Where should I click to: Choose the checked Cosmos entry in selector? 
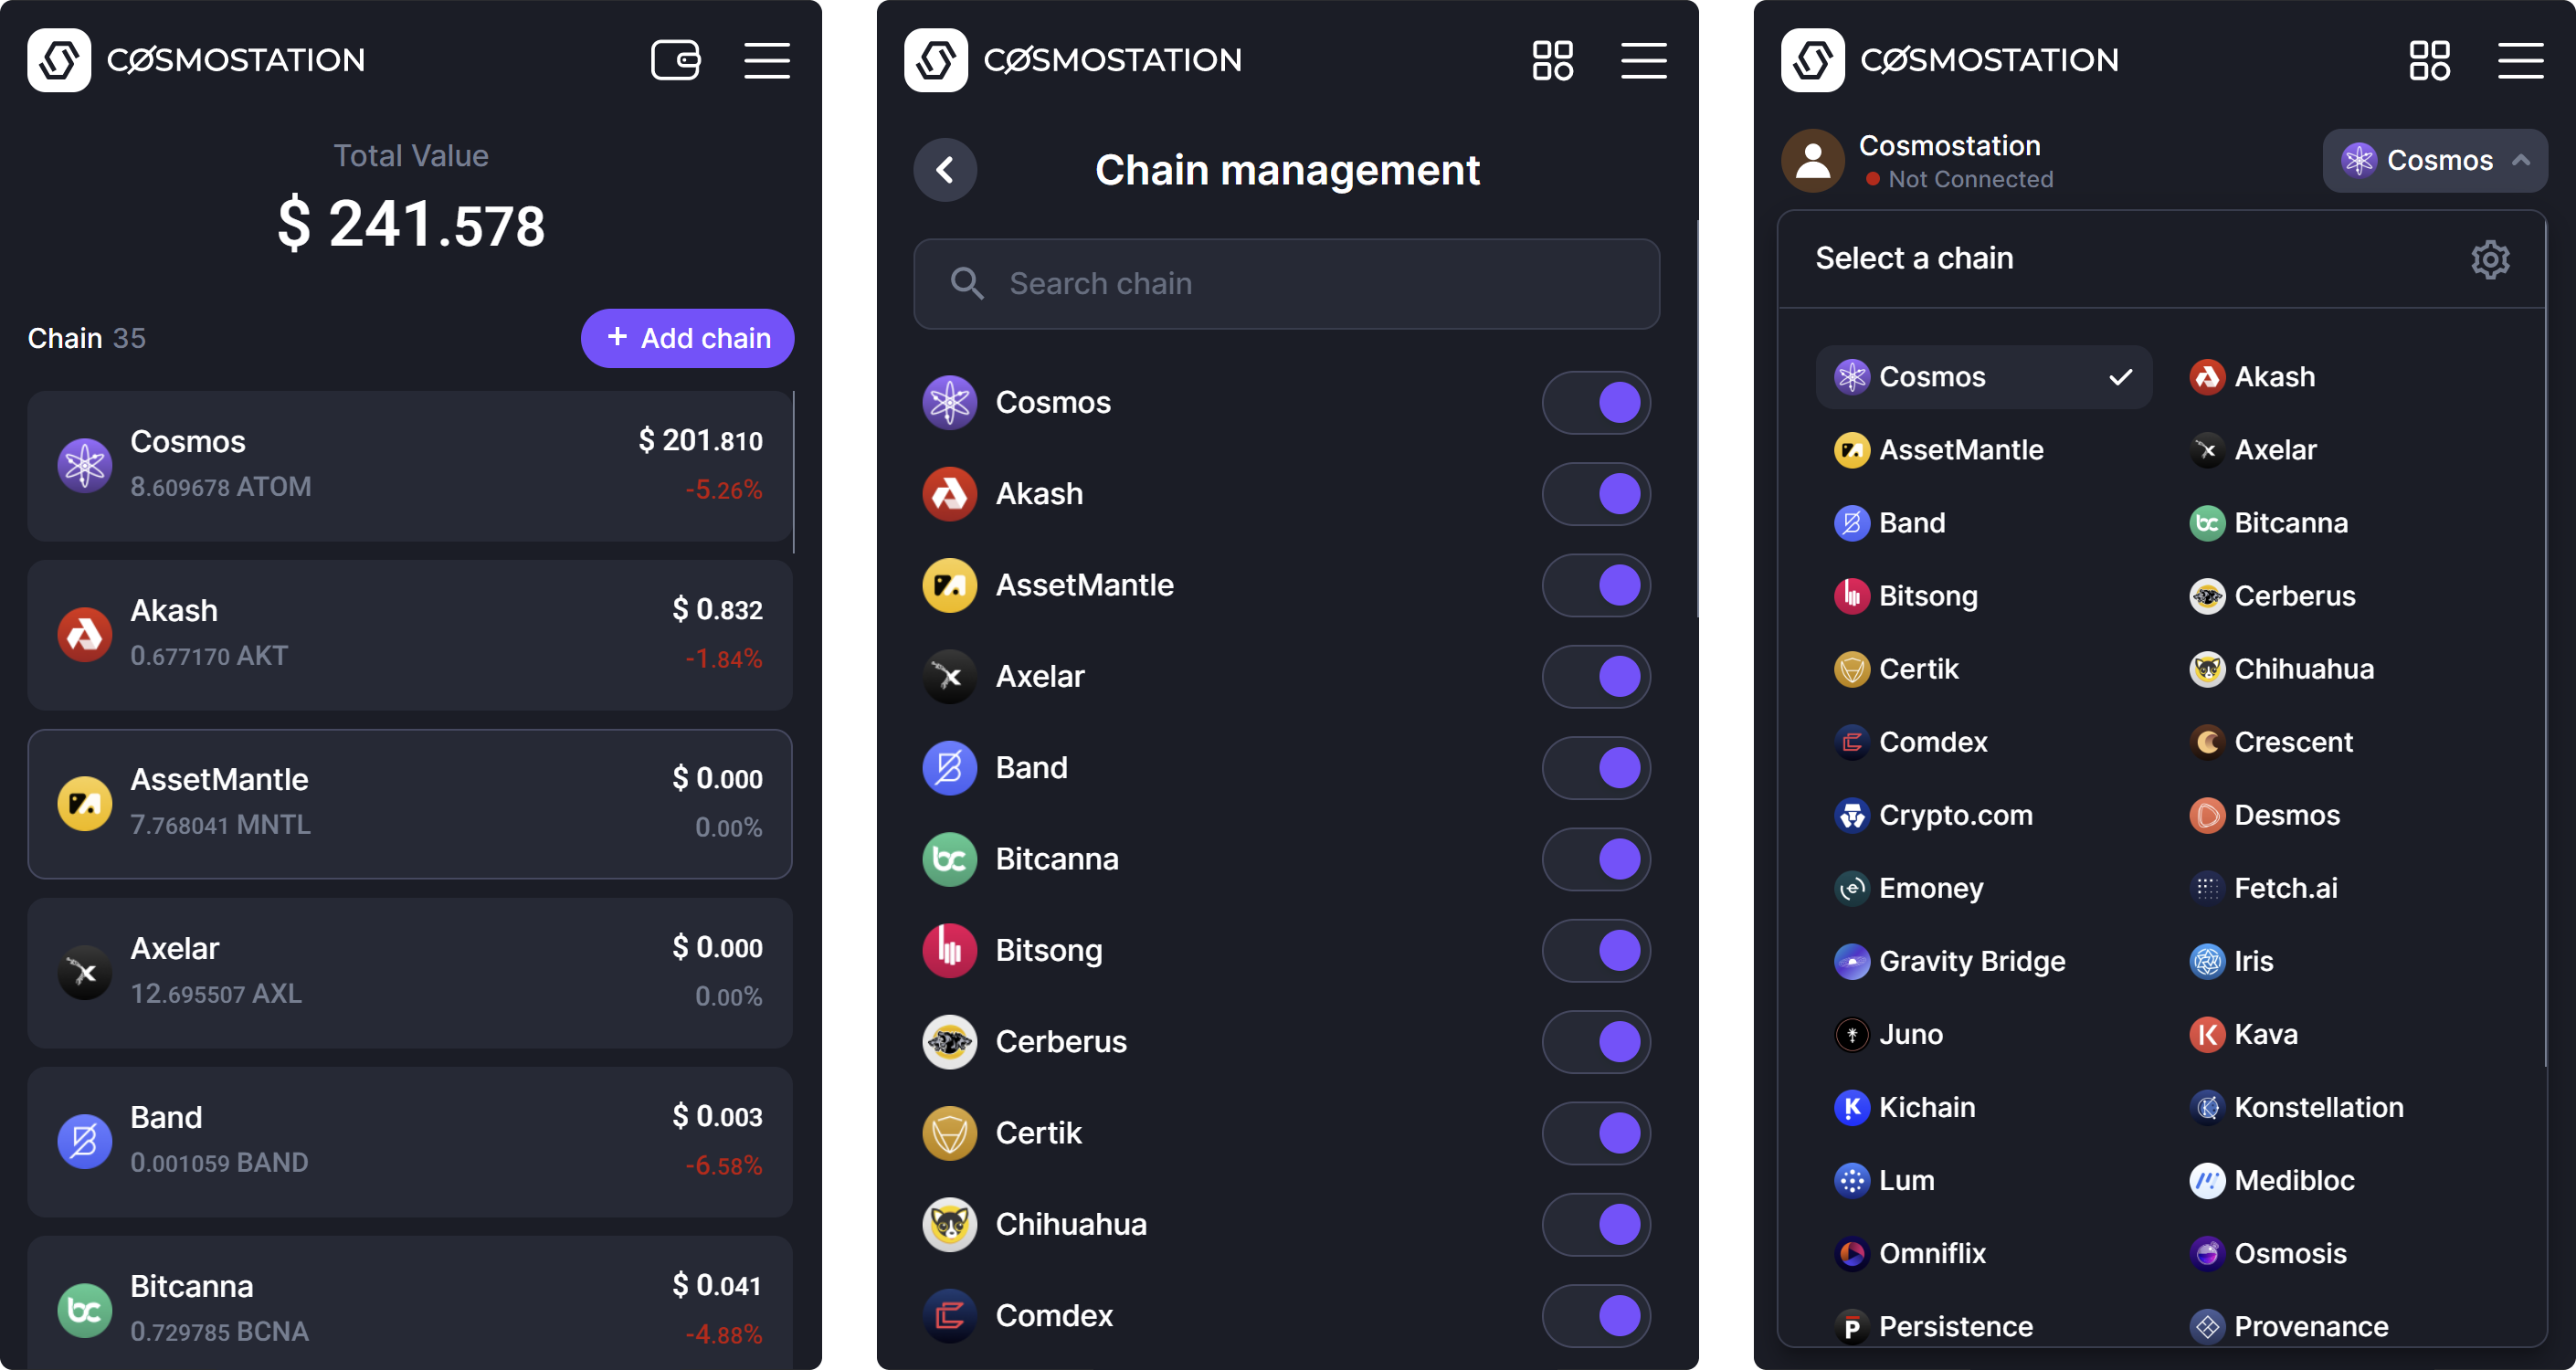point(1984,377)
